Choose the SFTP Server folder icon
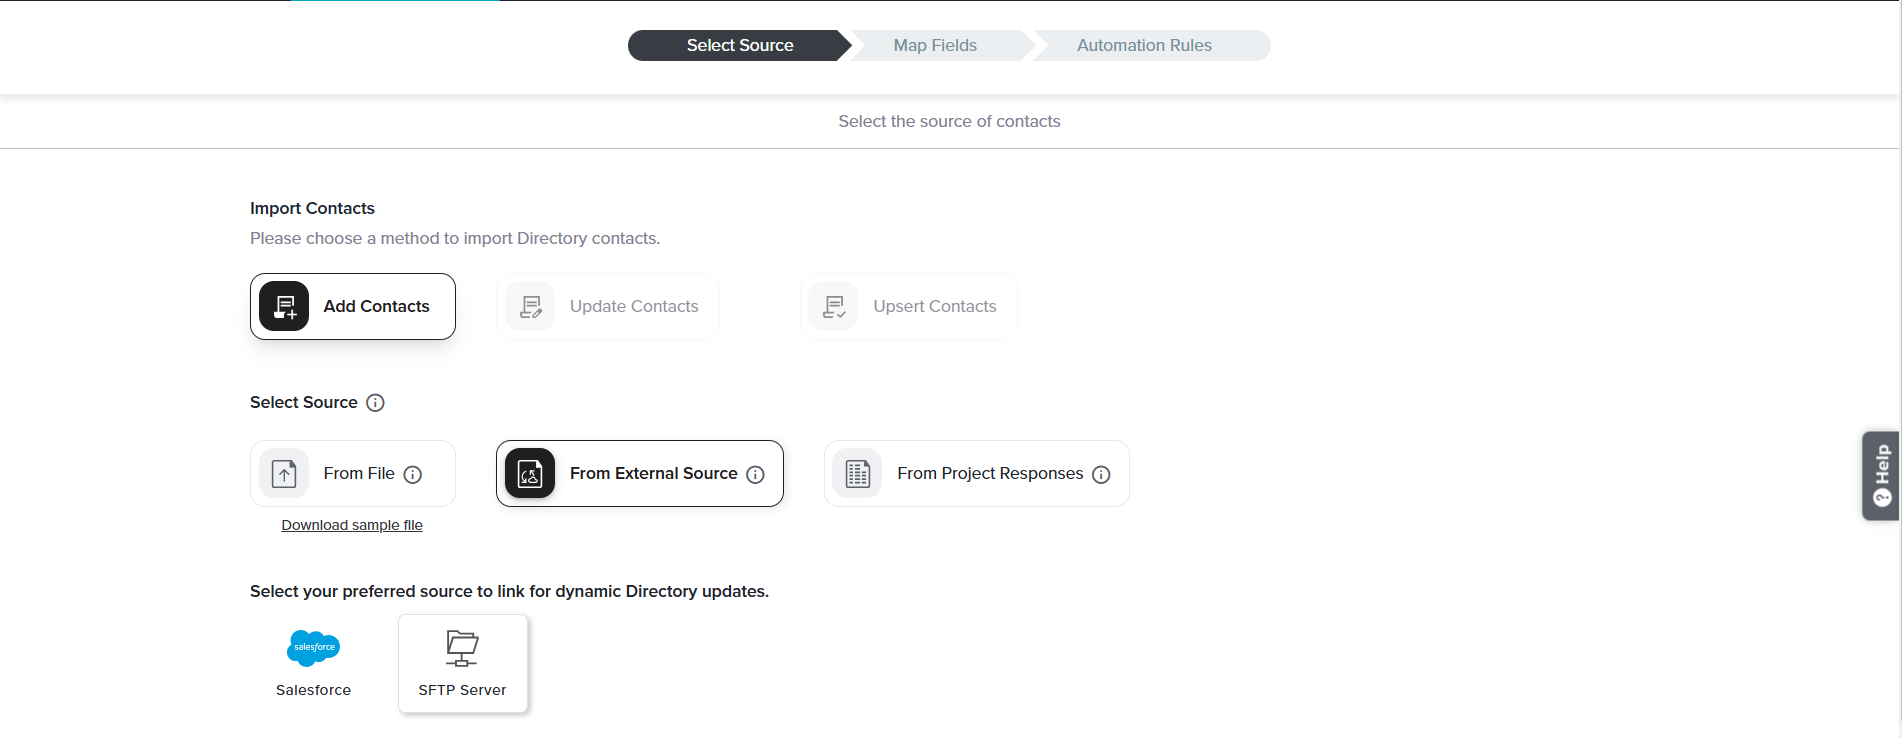 (x=462, y=648)
